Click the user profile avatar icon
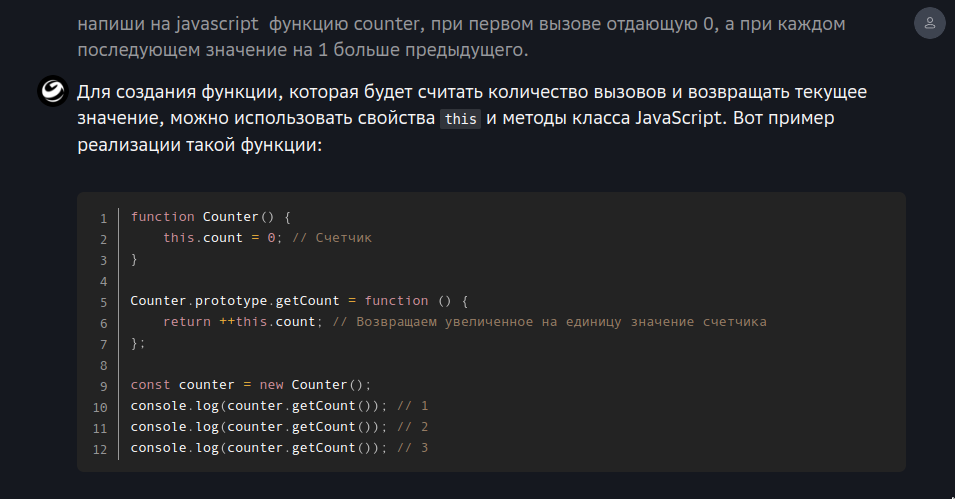Screen dimensions: 955x499 (x=929, y=23)
